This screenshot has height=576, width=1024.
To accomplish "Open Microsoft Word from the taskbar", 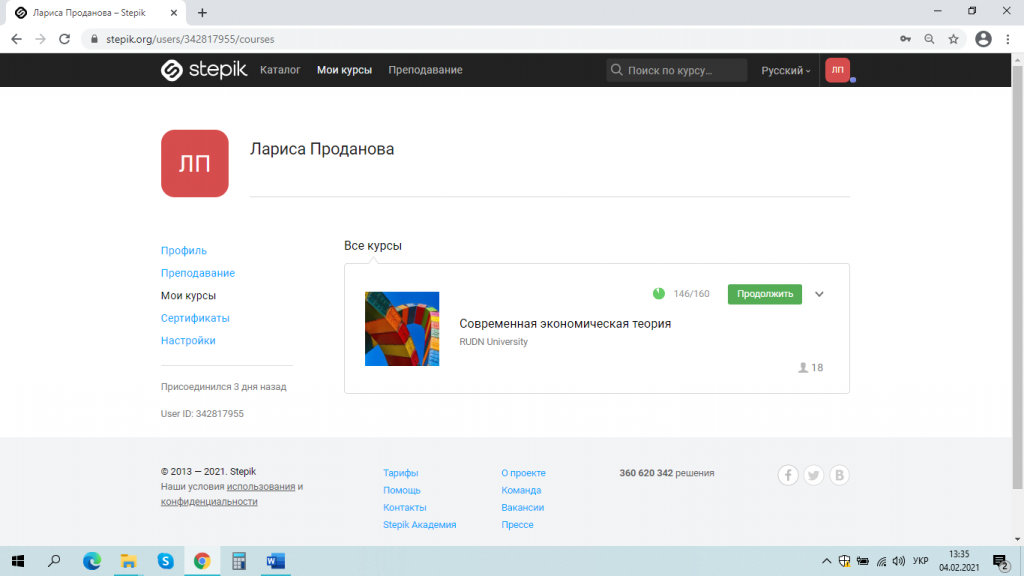I will point(276,561).
